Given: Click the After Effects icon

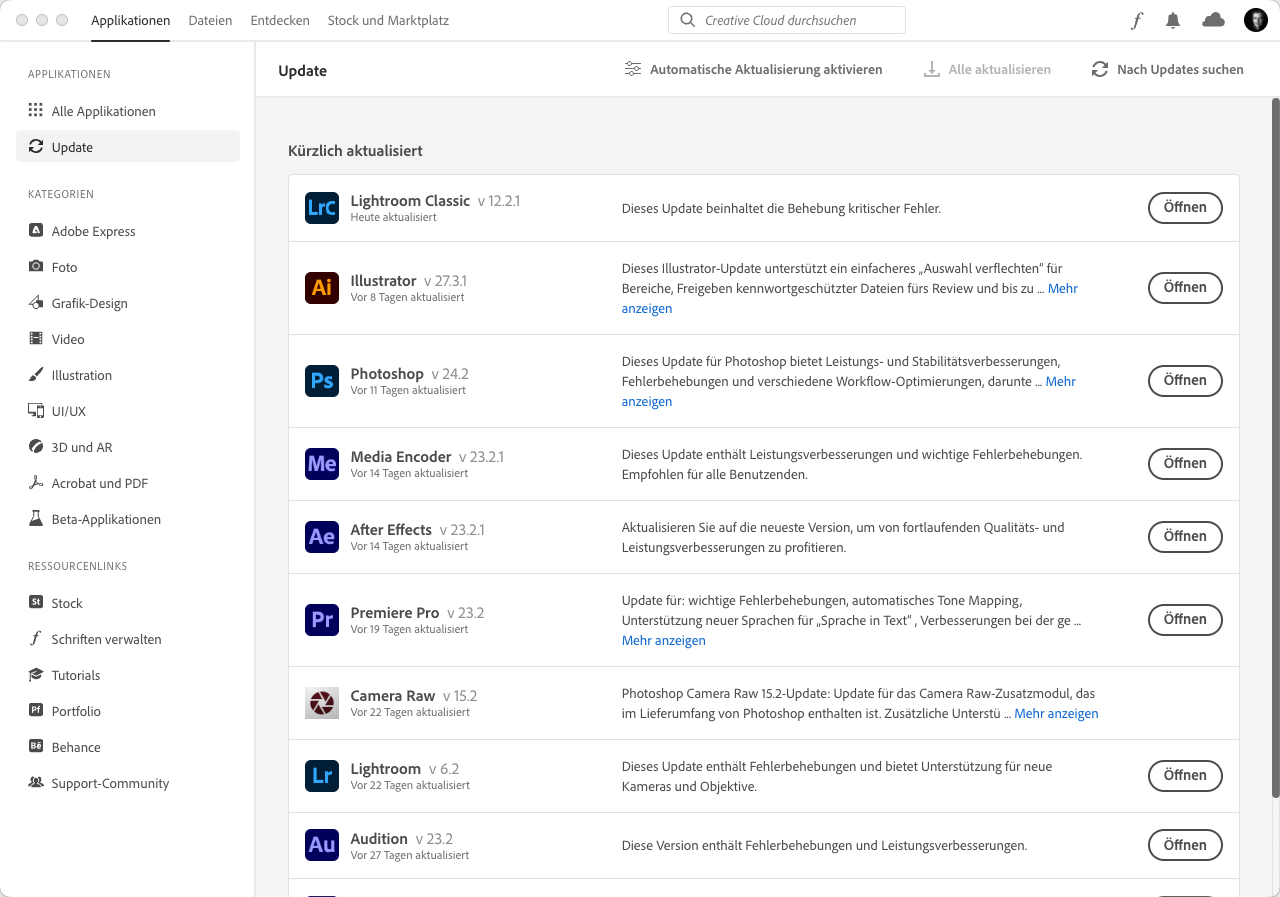Looking at the screenshot, I should point(321,536).
